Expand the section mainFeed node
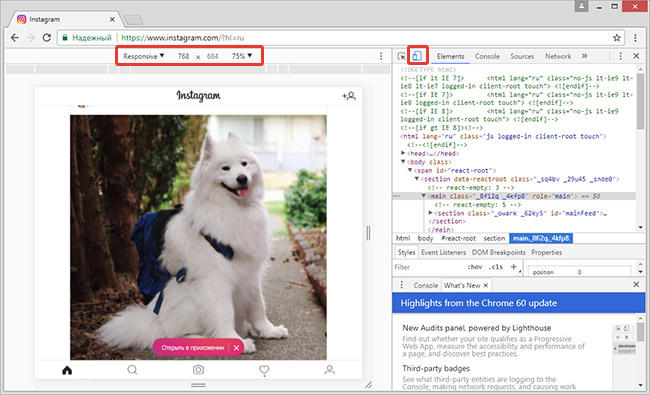 pos(430,213)
